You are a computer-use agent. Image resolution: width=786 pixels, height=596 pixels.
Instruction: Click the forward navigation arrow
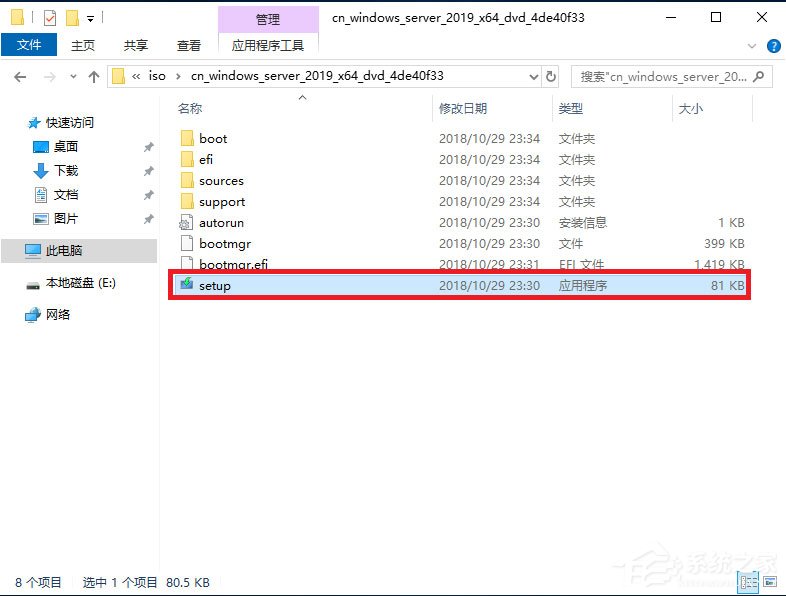50,77
